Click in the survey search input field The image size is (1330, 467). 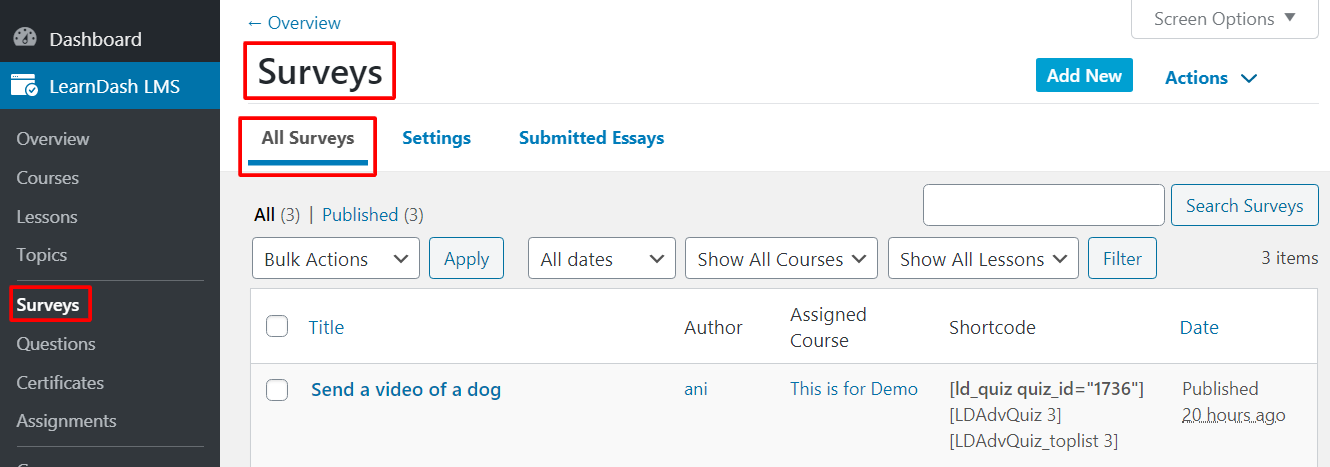coord(1043,205)
